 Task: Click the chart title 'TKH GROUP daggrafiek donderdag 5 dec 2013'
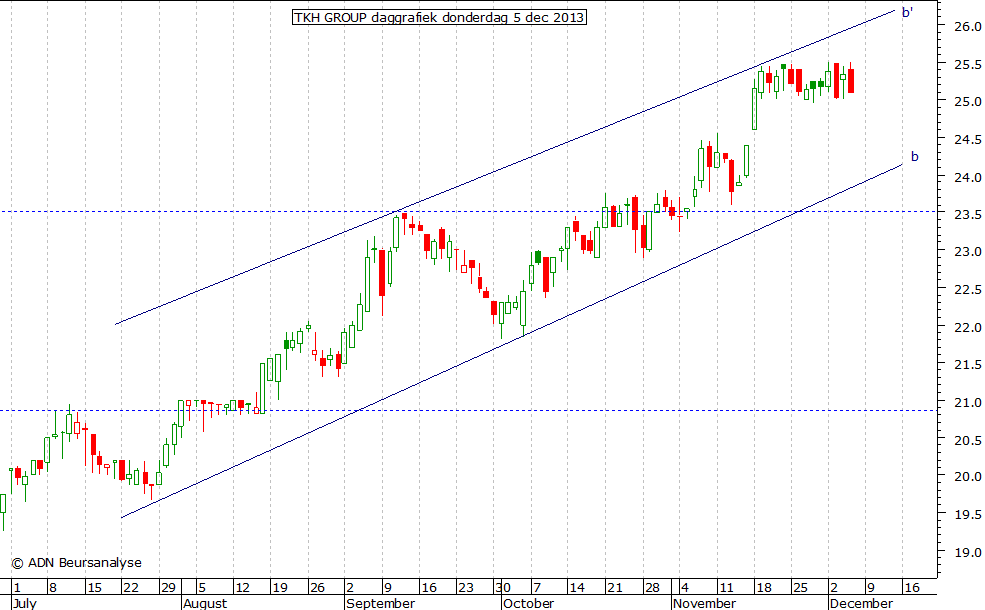439,17
